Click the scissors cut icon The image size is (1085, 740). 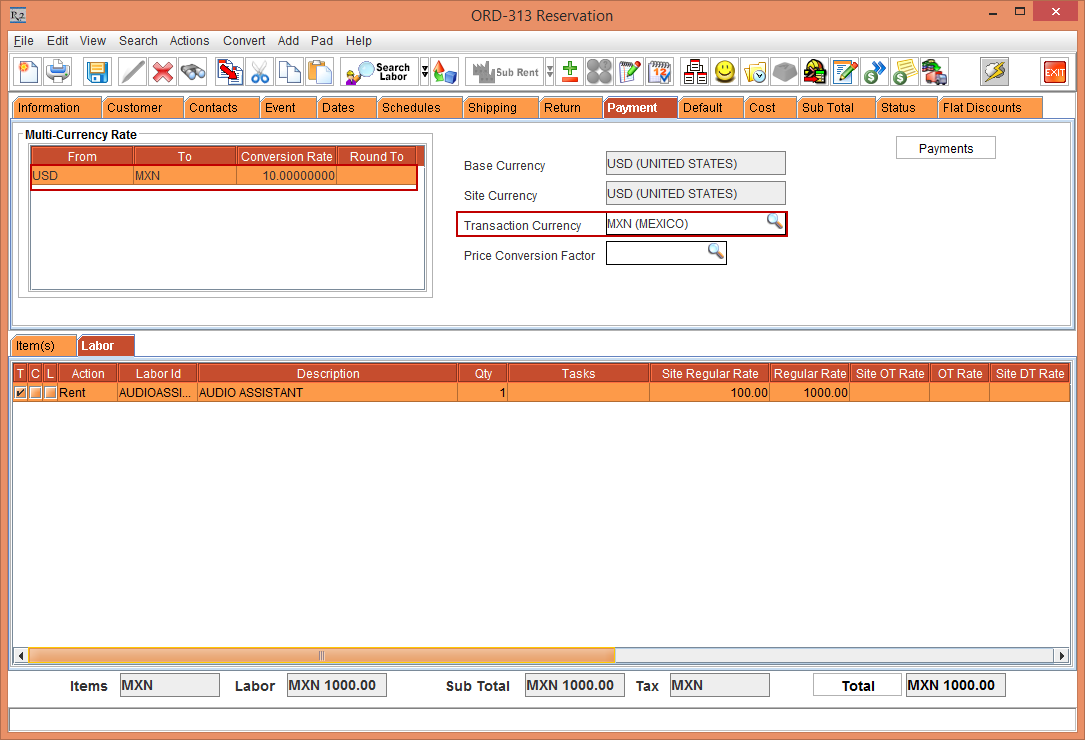click(x=260, y=72)
